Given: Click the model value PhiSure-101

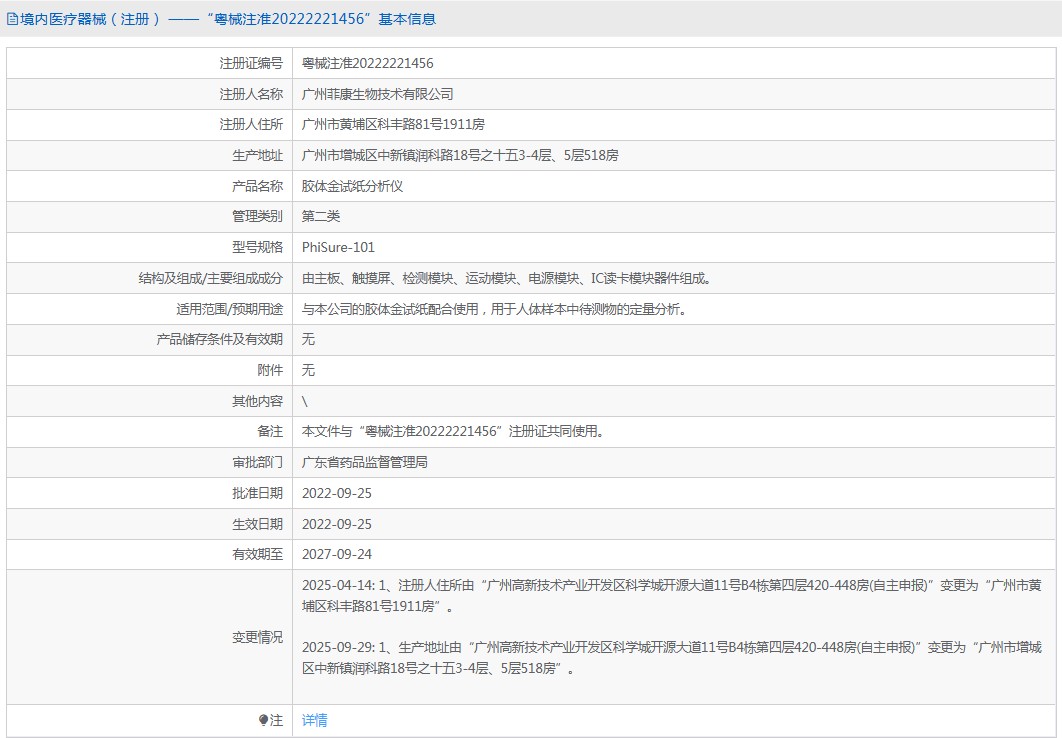Looking at the screenshot, I should tap(338, 248).
